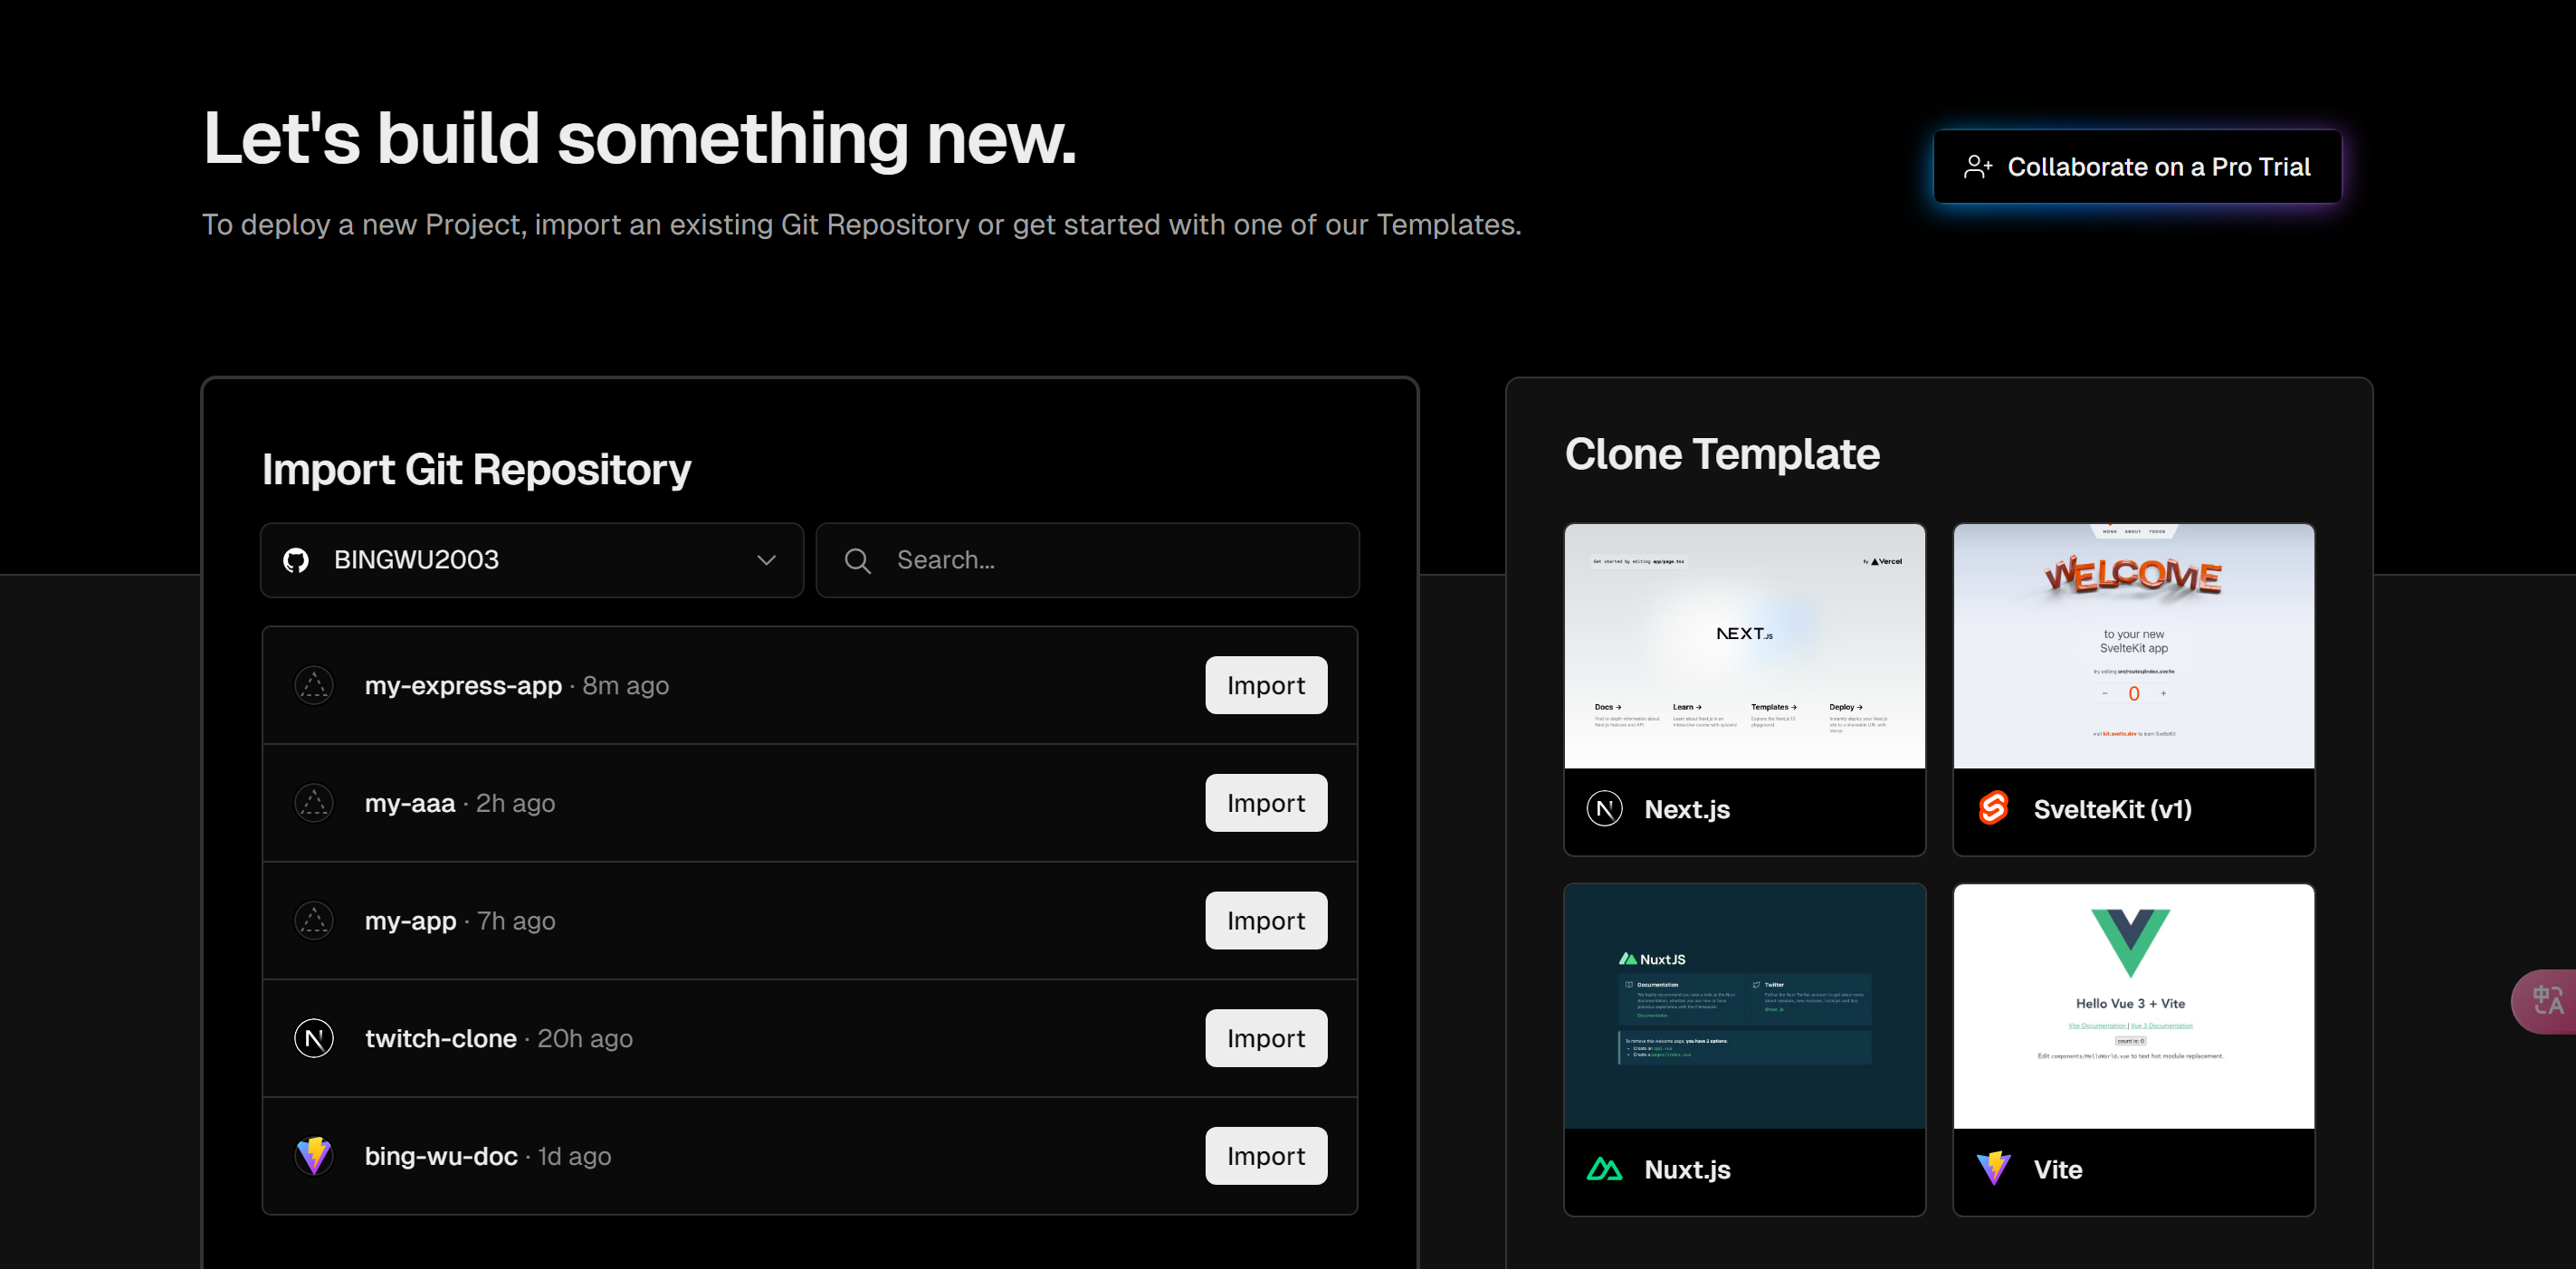Select the my-aaa repository name

[x=410, y=803]
